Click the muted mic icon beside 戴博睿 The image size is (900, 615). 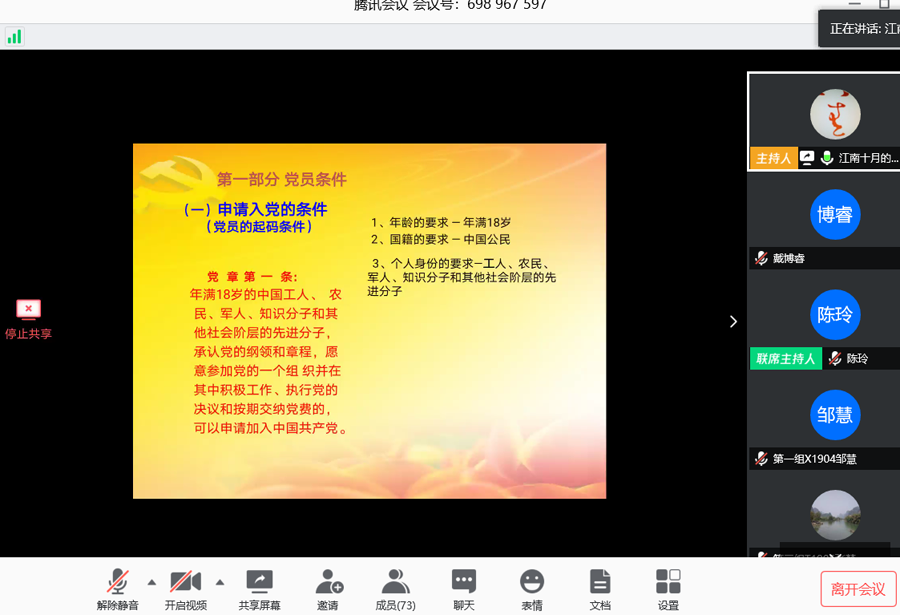click(x=762, y=258)
